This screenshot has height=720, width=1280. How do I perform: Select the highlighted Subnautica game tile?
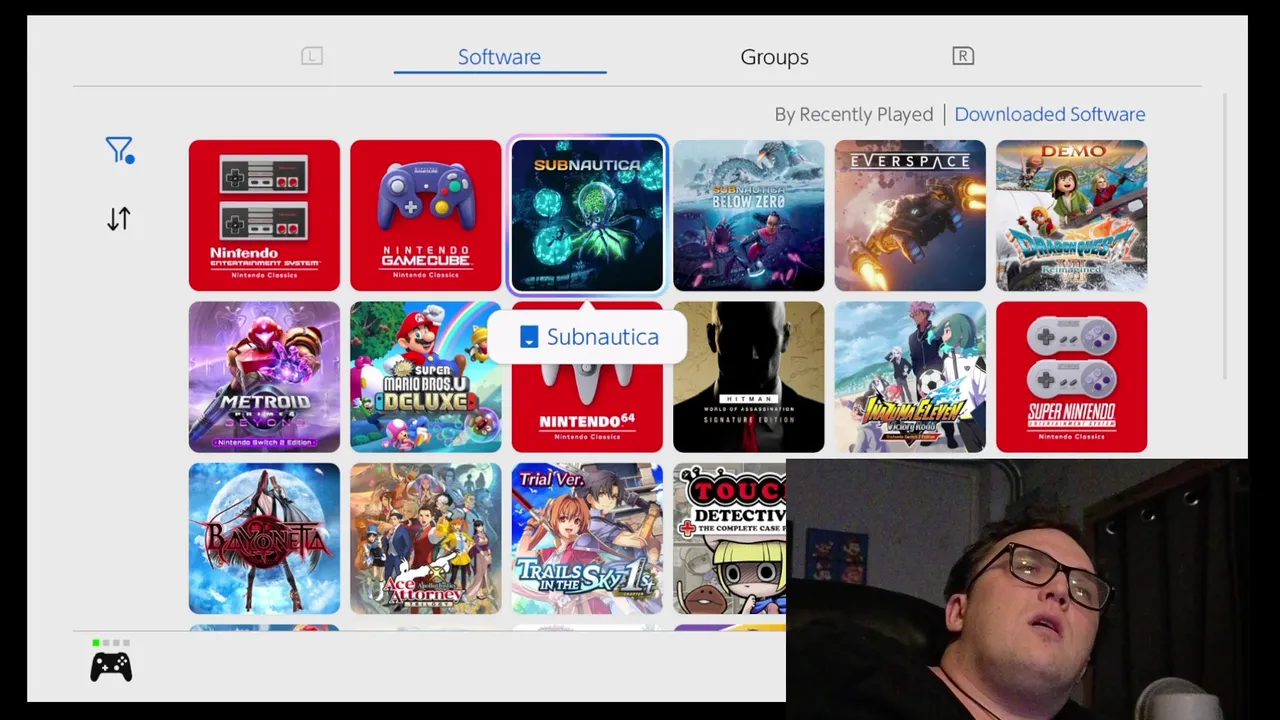pos(587,216)
